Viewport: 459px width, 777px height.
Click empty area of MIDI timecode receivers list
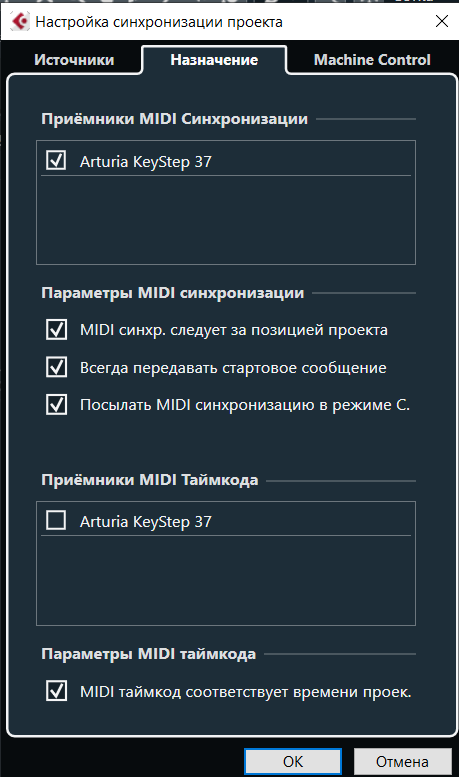tap(226, 580)
